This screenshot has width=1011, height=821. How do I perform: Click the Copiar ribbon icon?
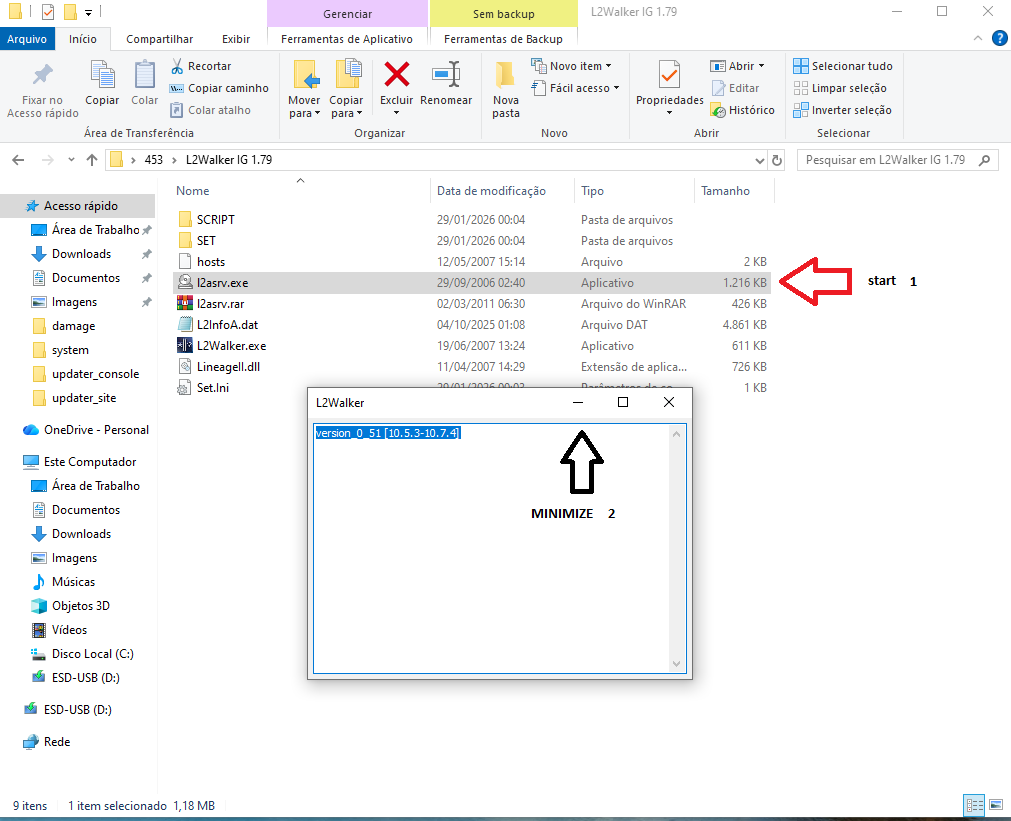pyautogui.click(x=102, y=75)
